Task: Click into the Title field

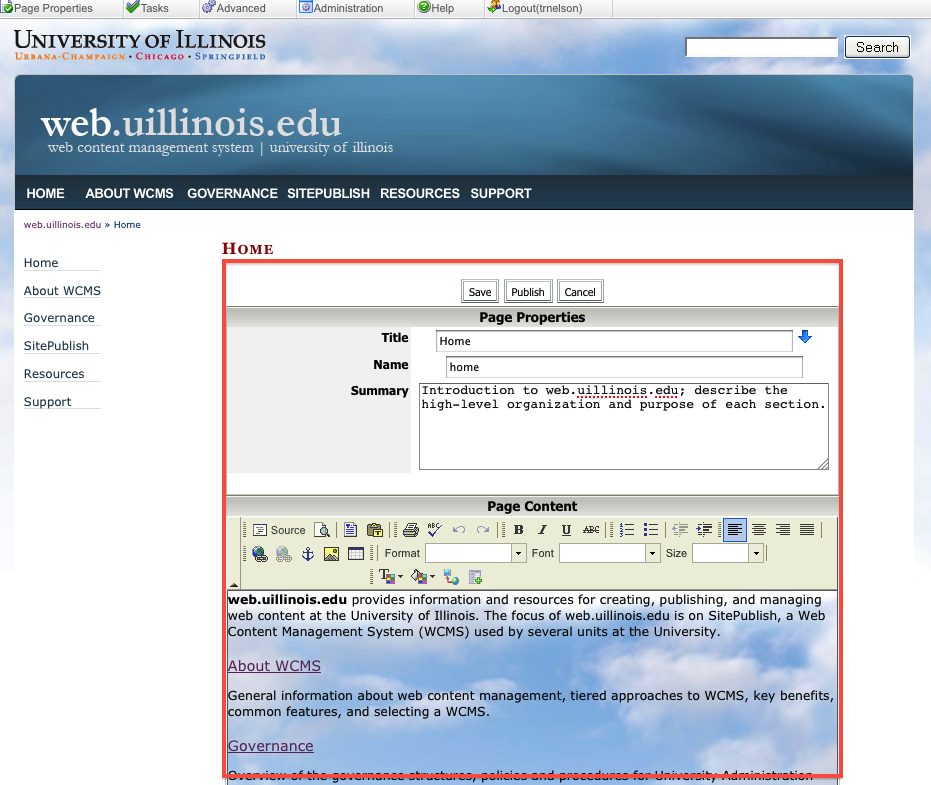Action: click(x=614, y=341)
